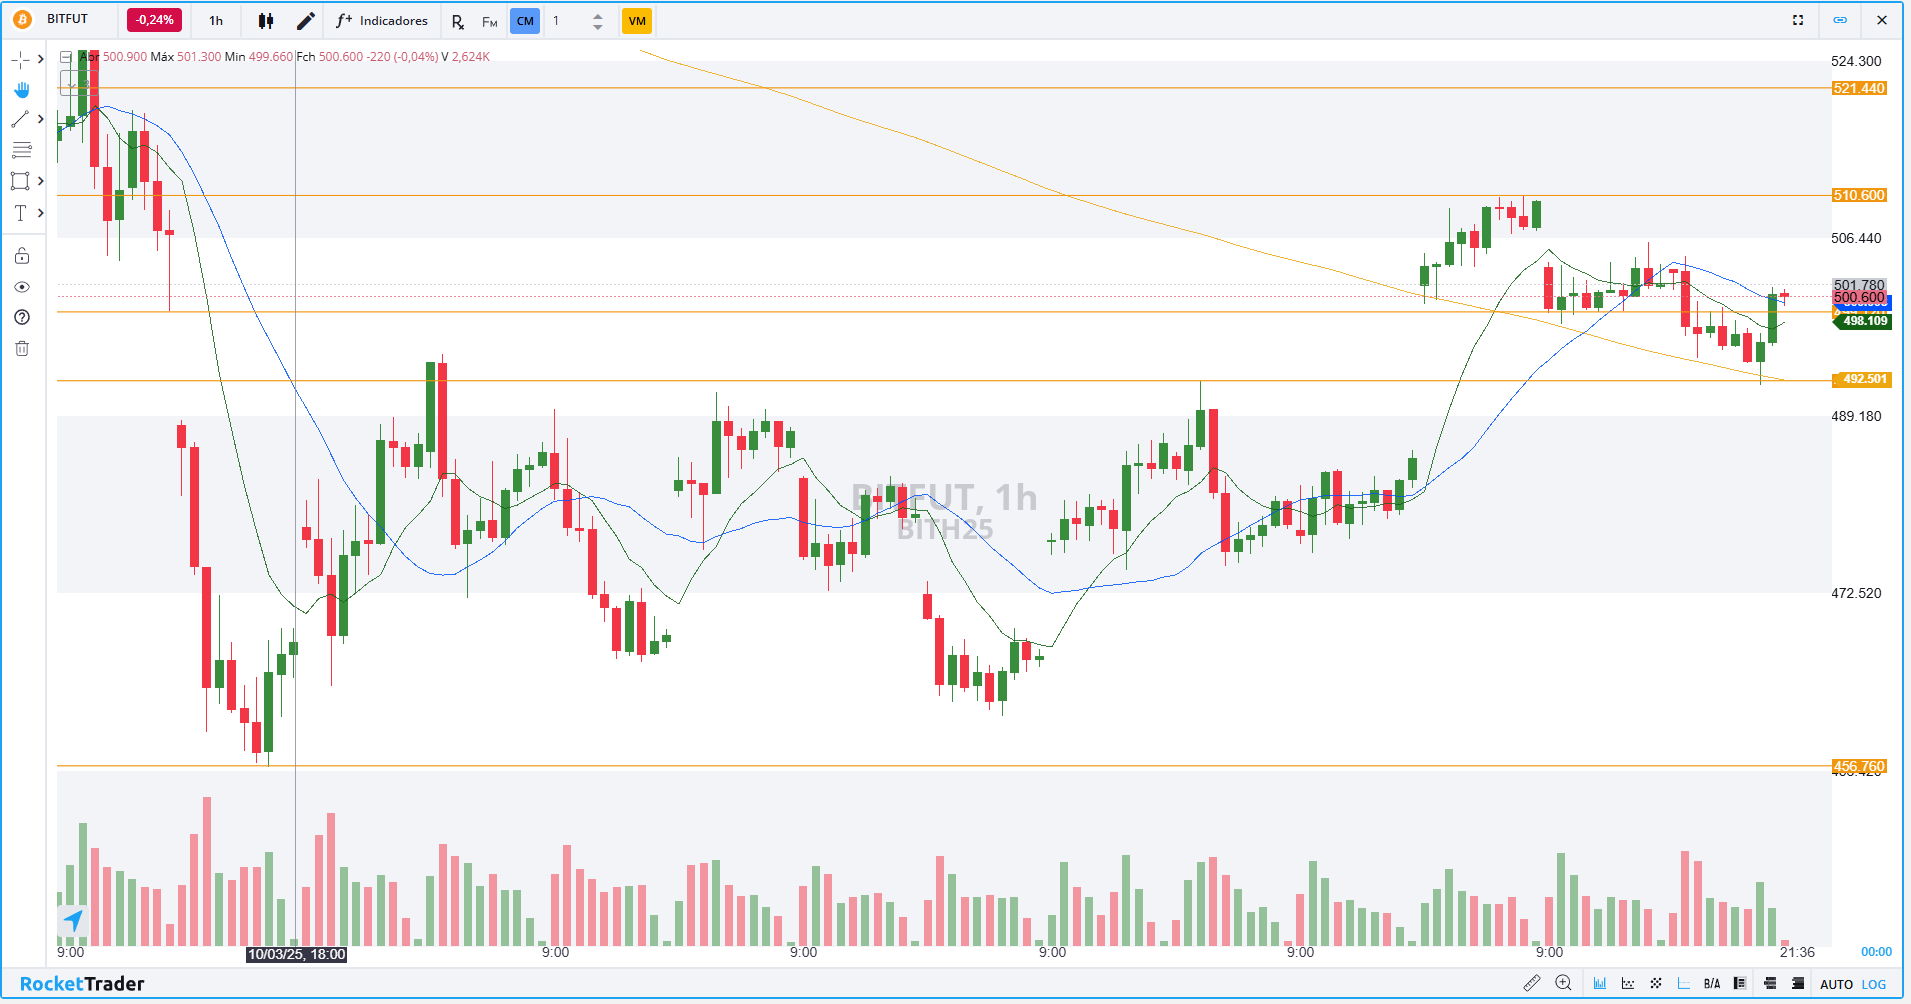Click the blue CM button

pyautogui.click(x=525, y=21)
